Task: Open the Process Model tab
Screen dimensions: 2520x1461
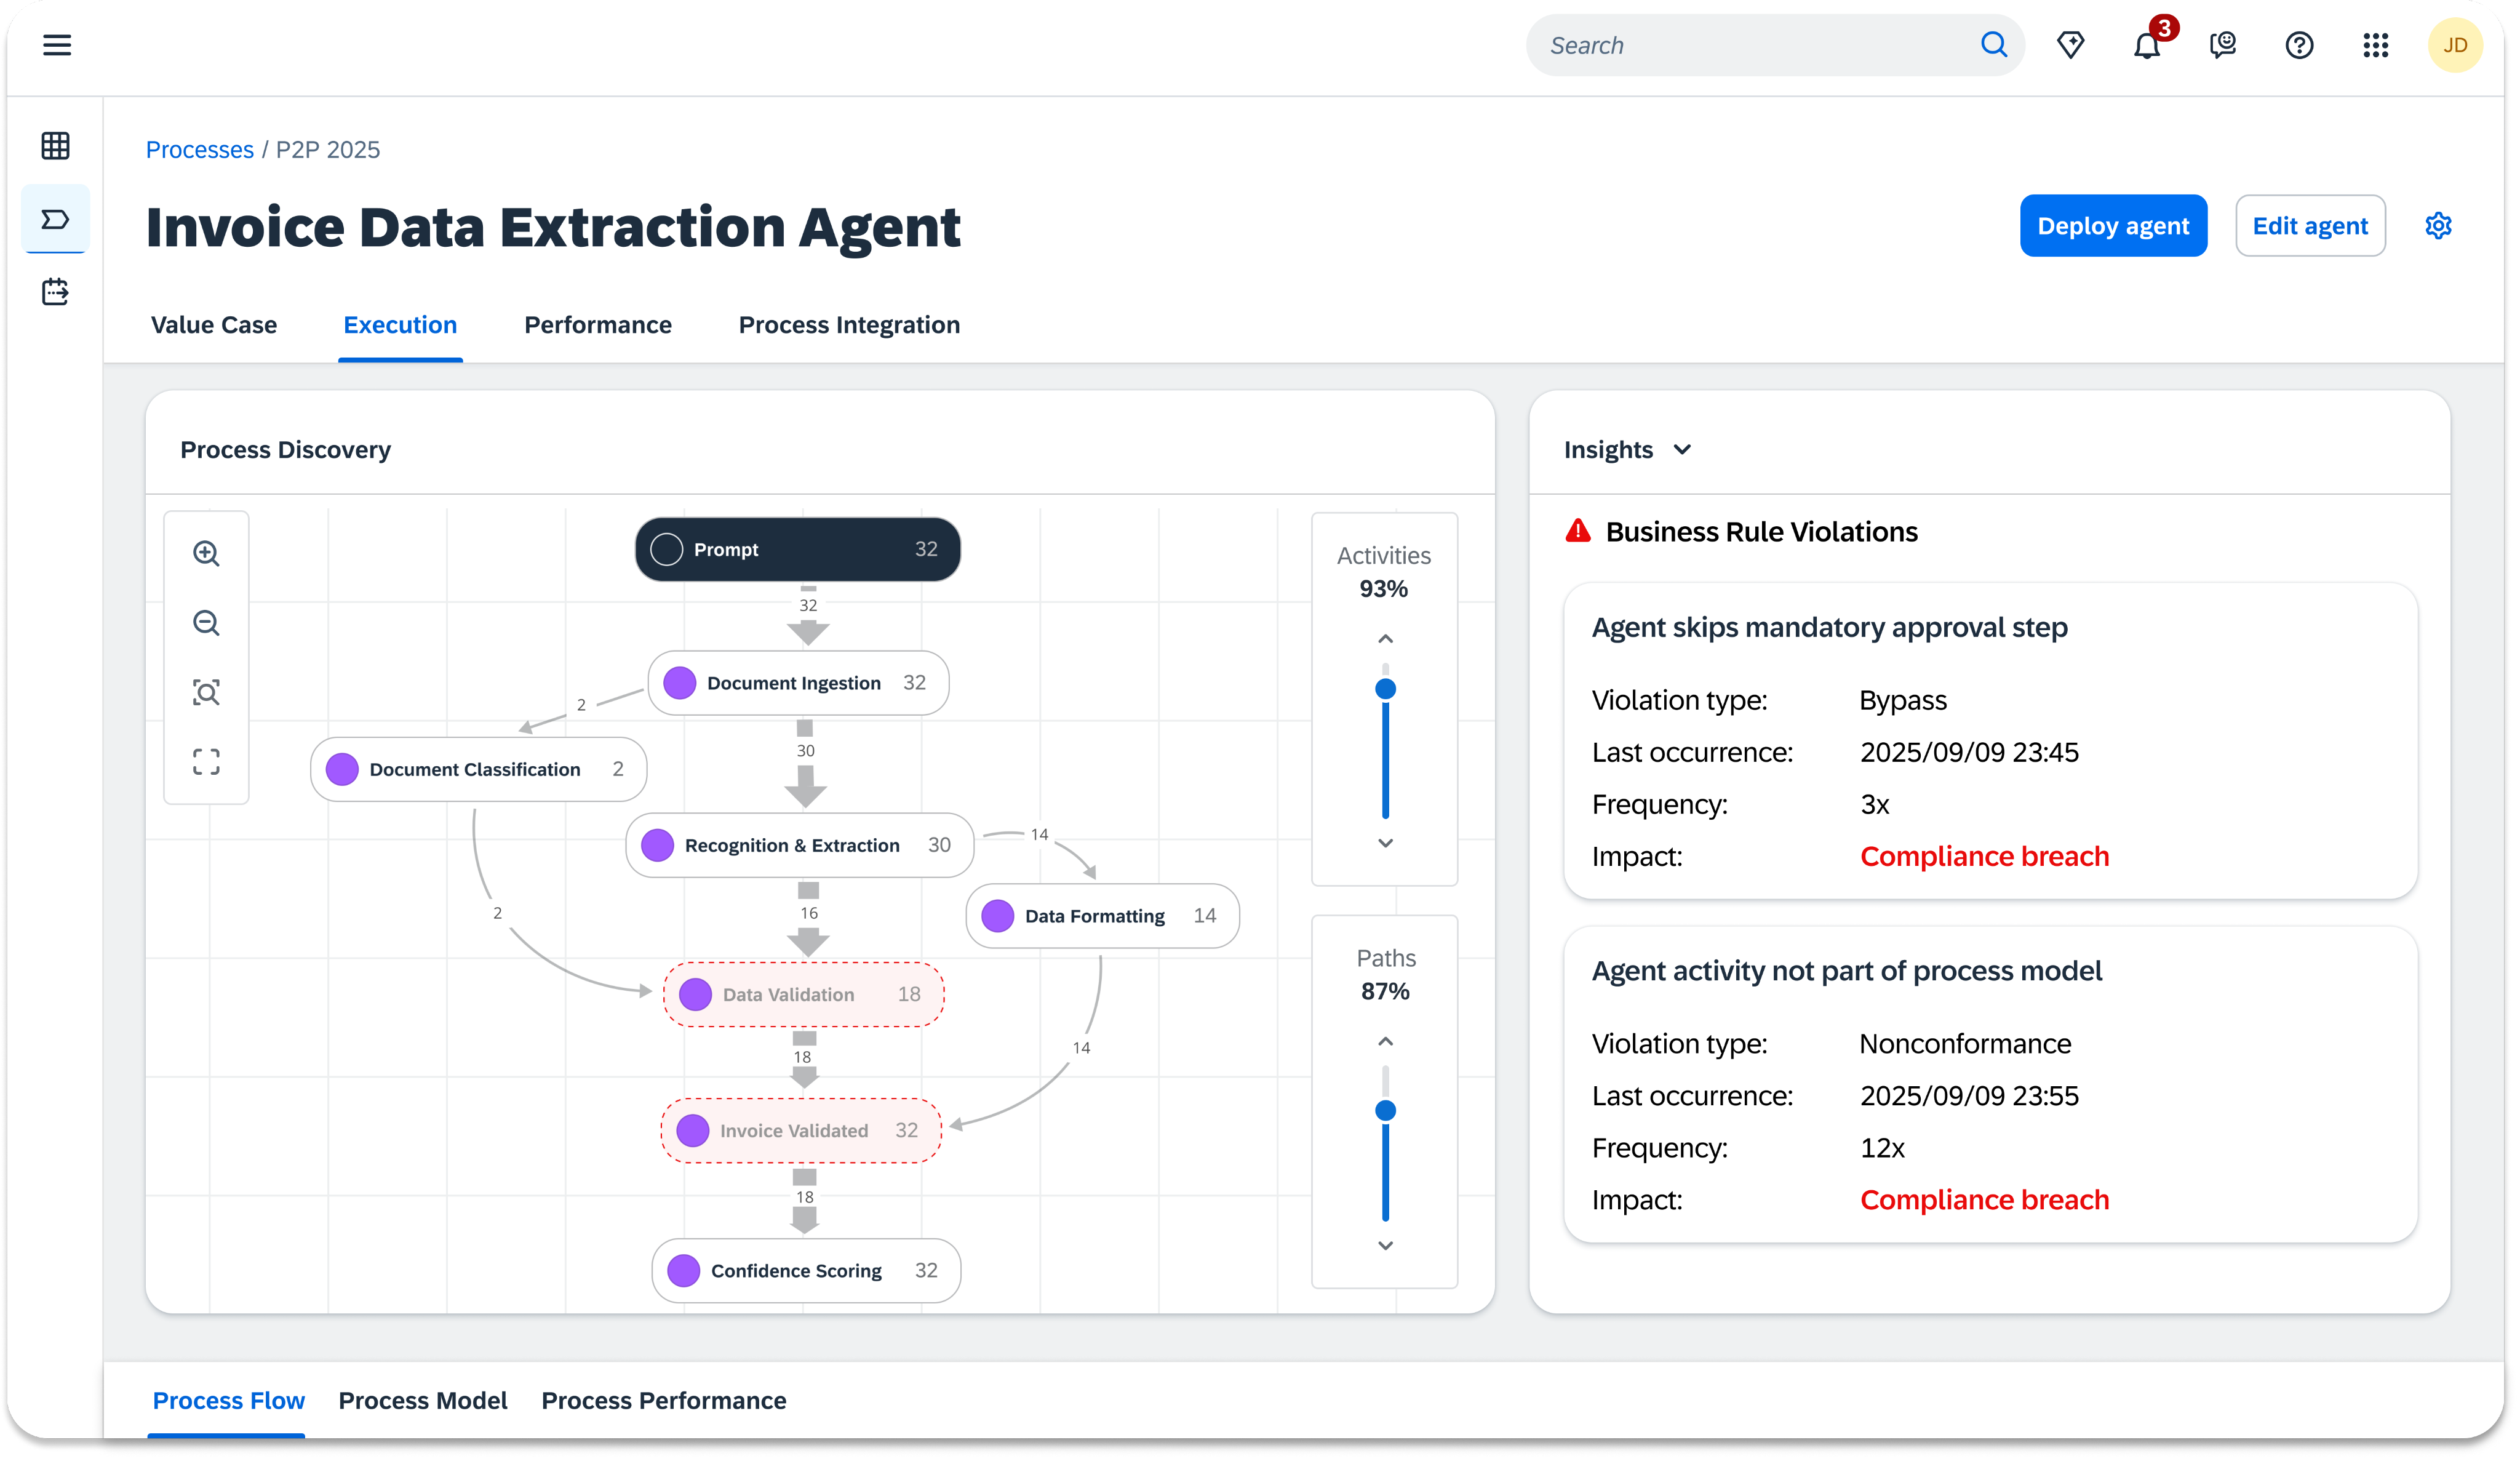Action: pos(422,1400)
